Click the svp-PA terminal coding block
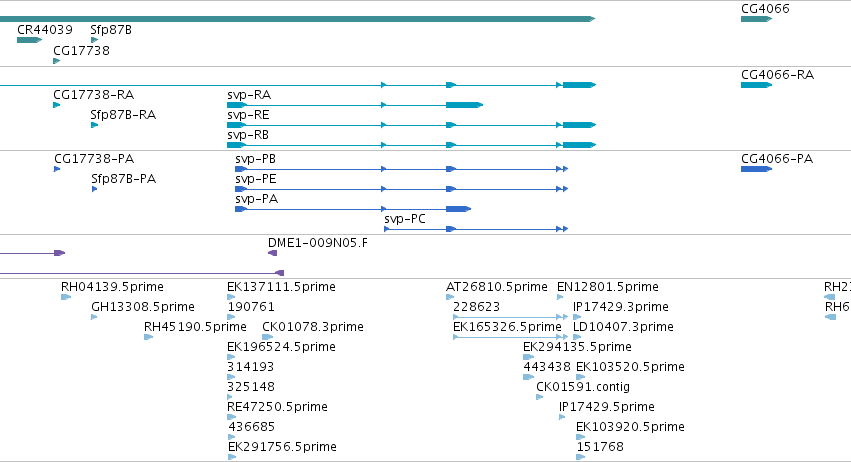The width and height of the screenshot is (851, 462). point(458,209)
